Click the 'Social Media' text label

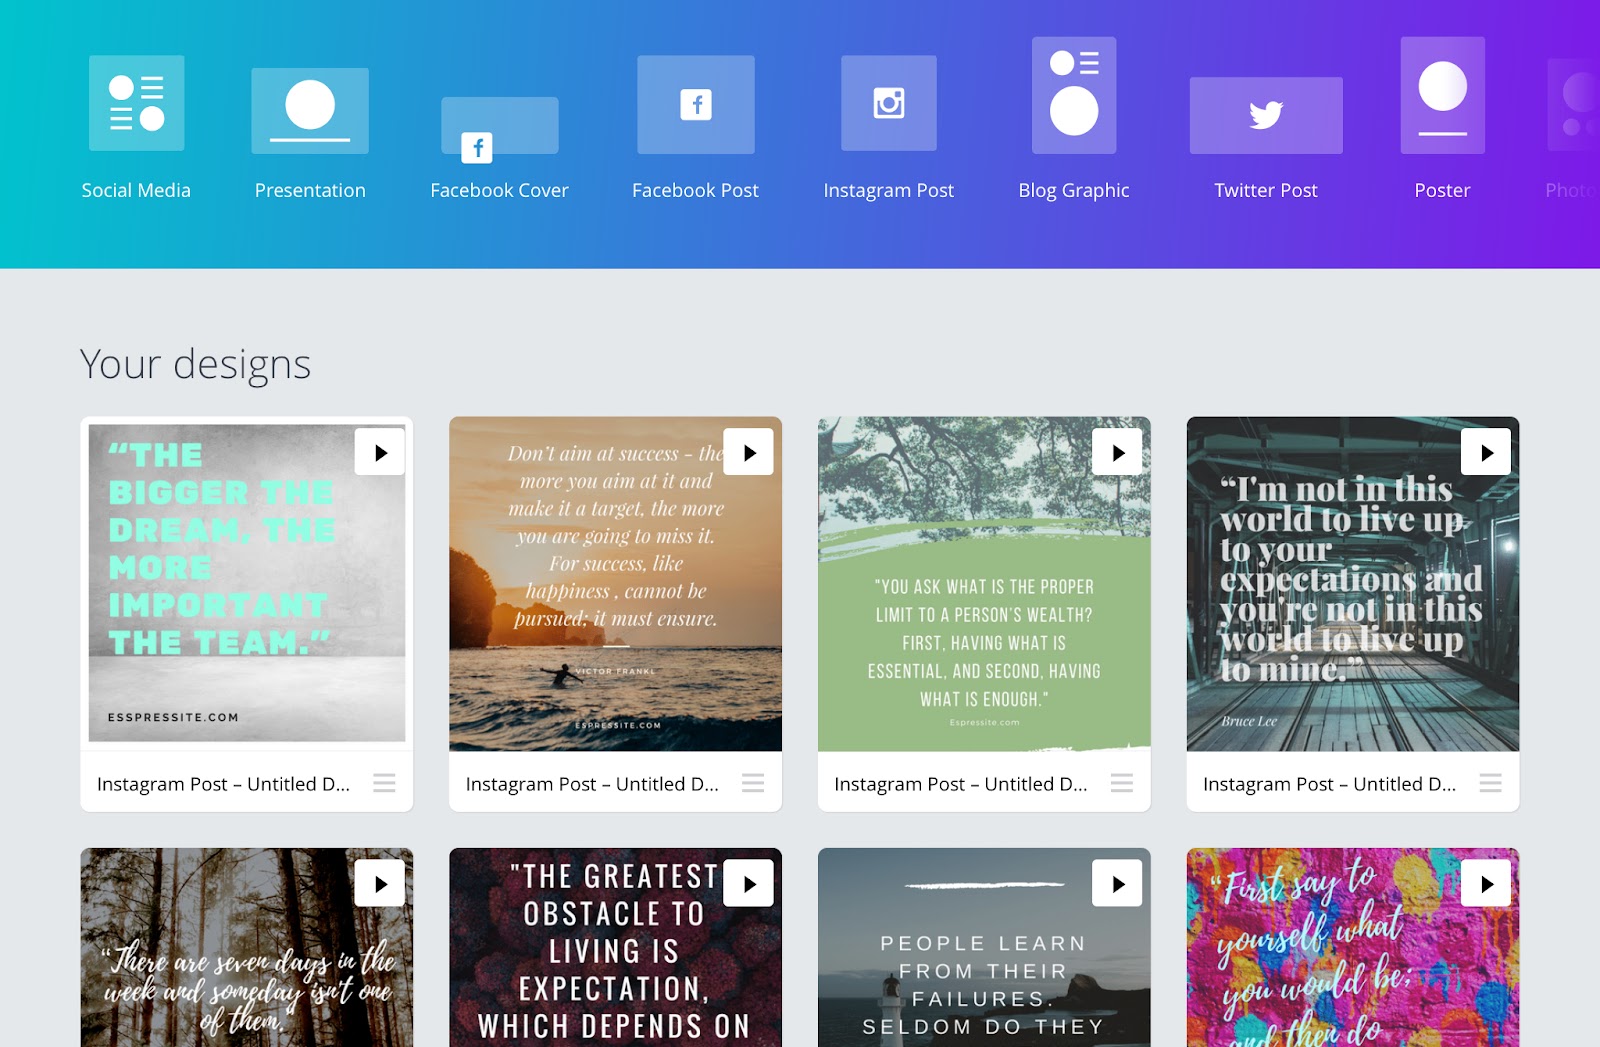pyautogui.click(x=136, y=190)
